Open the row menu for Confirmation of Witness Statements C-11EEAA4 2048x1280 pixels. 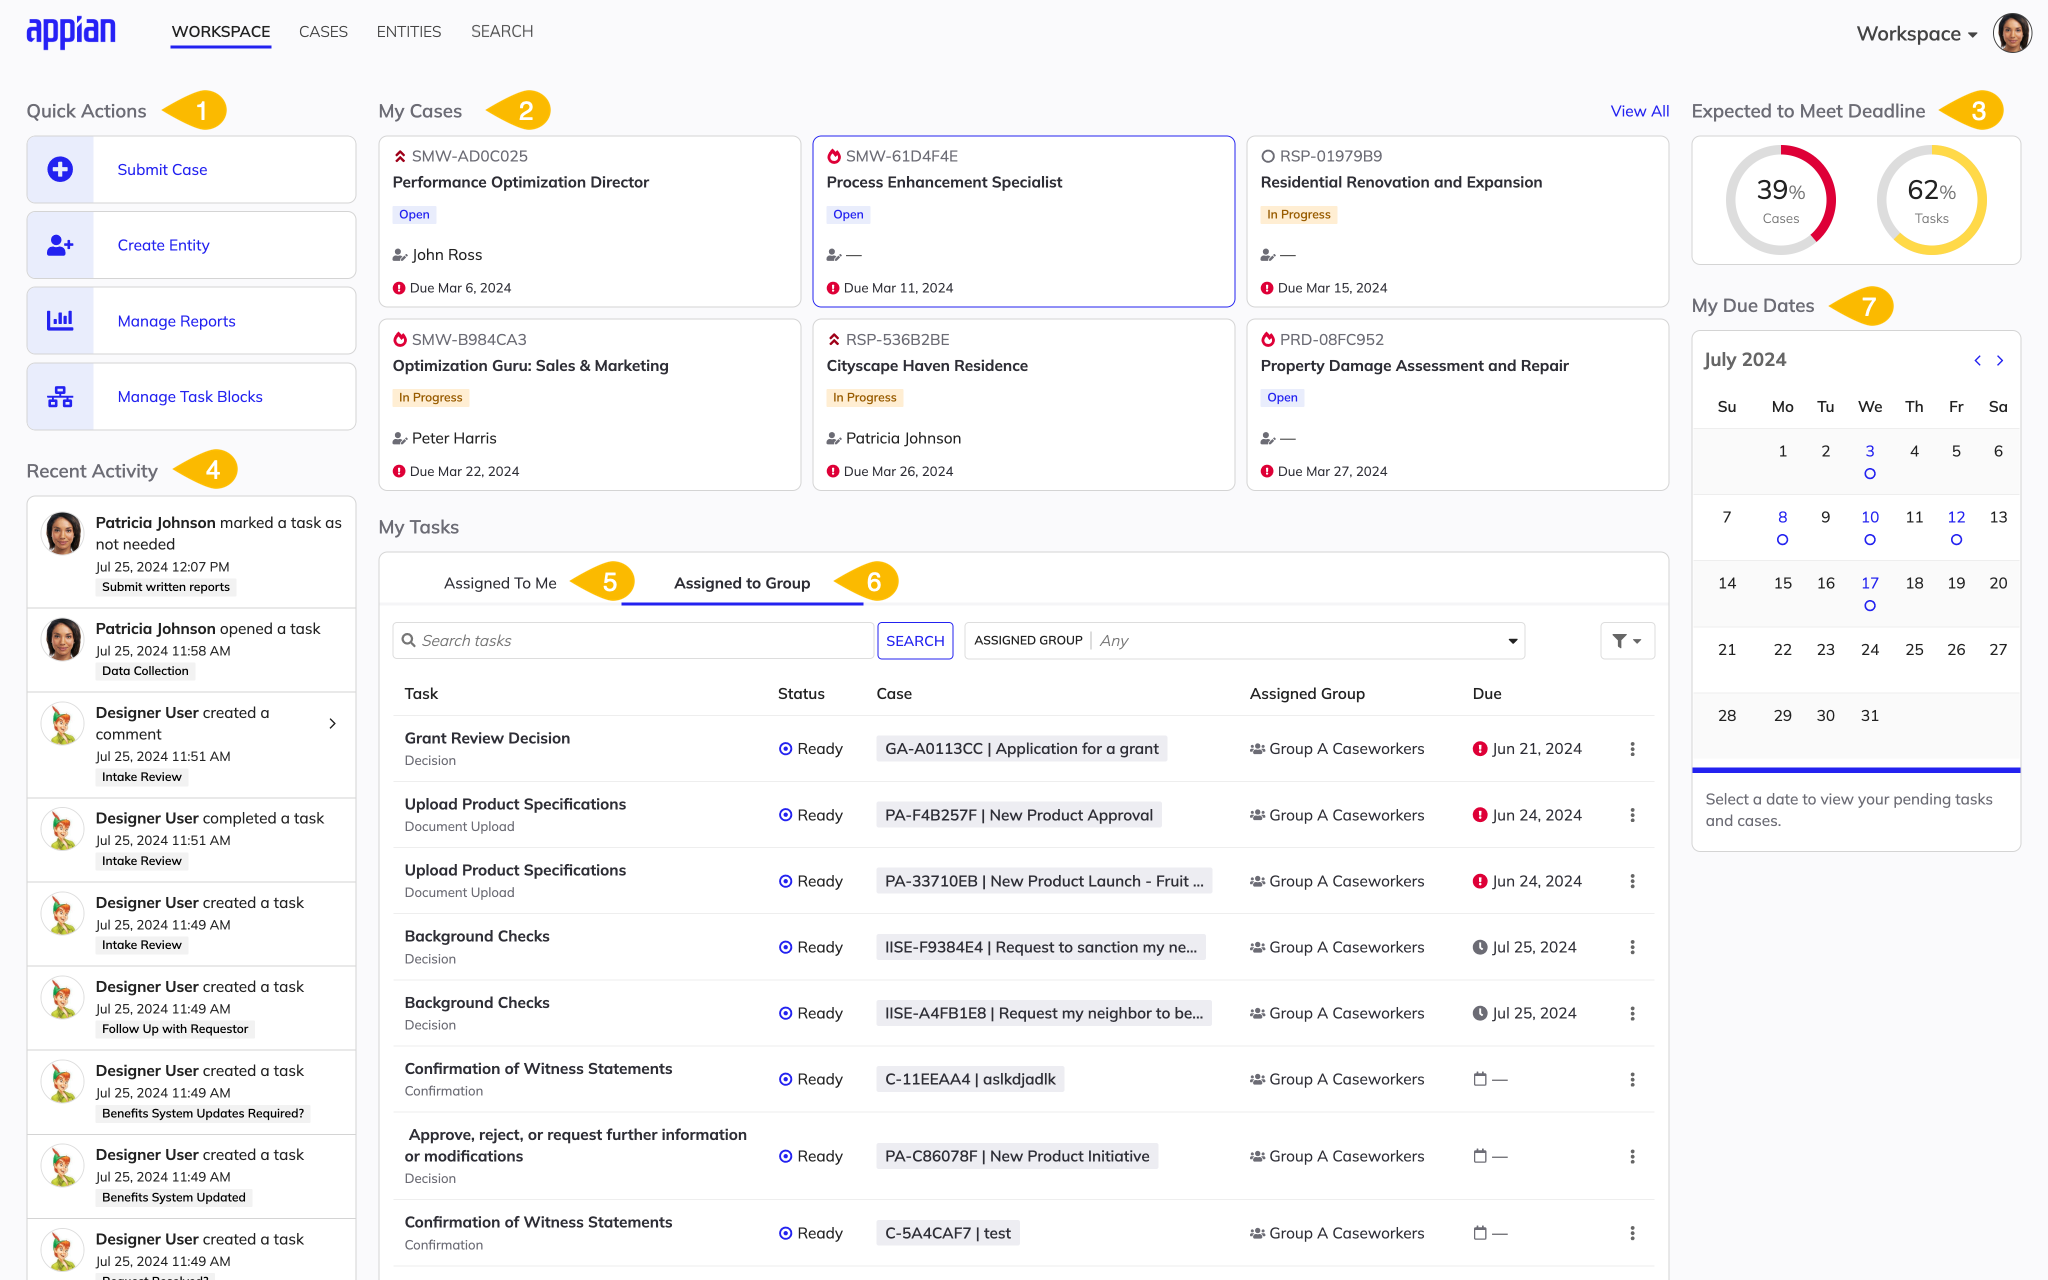[1632, 1079]
